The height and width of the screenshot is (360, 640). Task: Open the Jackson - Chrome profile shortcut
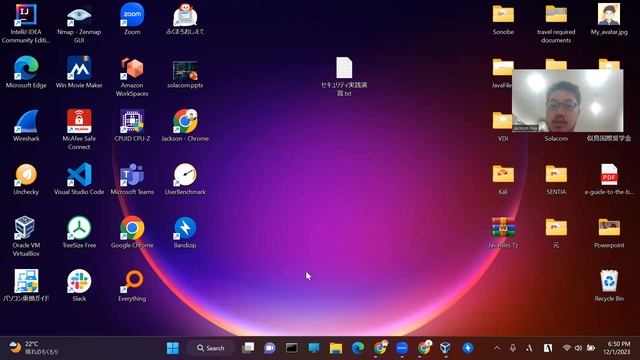tap(185, 121)
